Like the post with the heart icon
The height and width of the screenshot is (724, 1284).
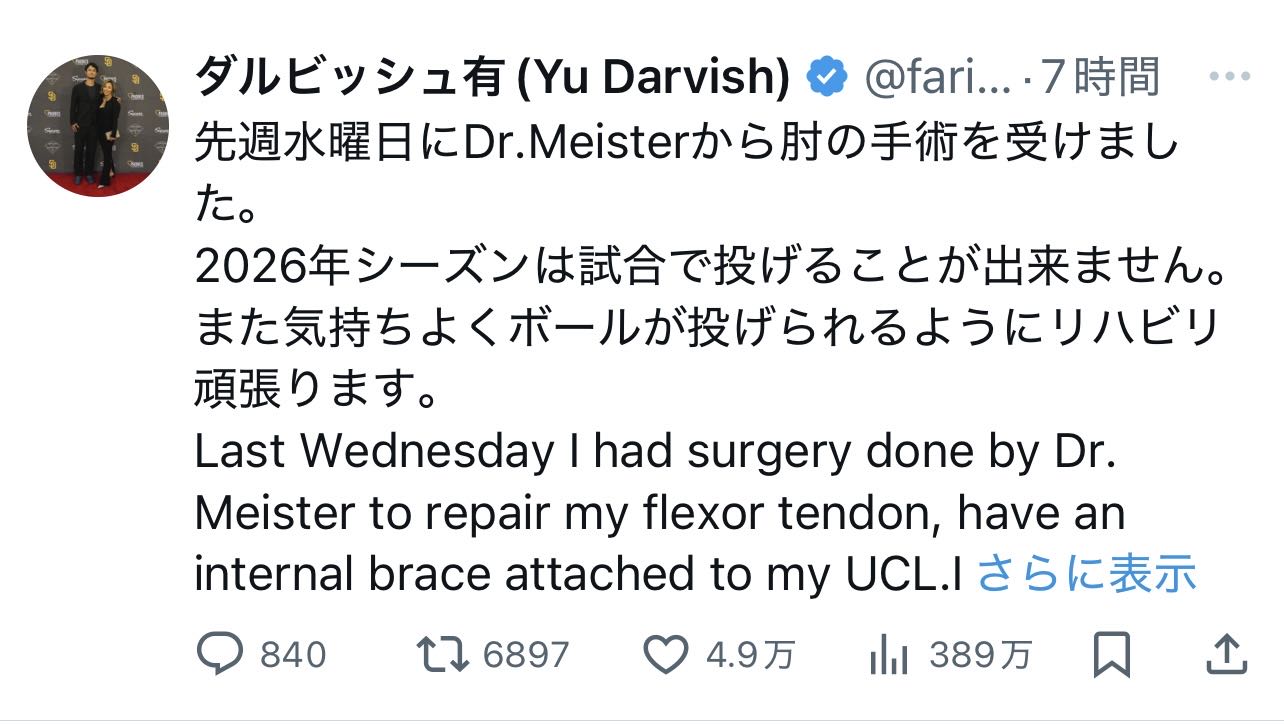coord(663,655)
